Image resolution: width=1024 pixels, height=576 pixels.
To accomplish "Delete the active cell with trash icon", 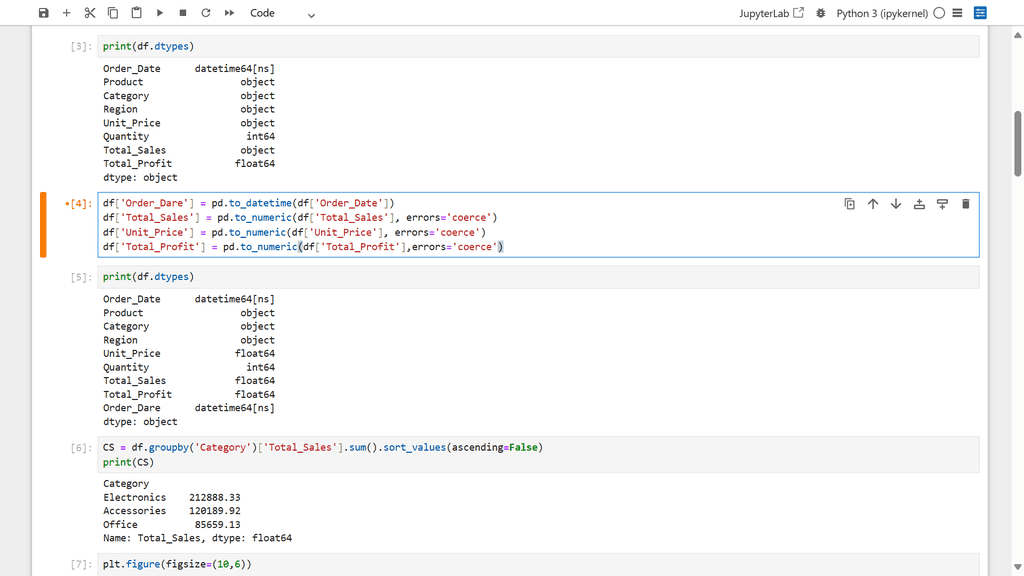I will [x=966, y=204].
